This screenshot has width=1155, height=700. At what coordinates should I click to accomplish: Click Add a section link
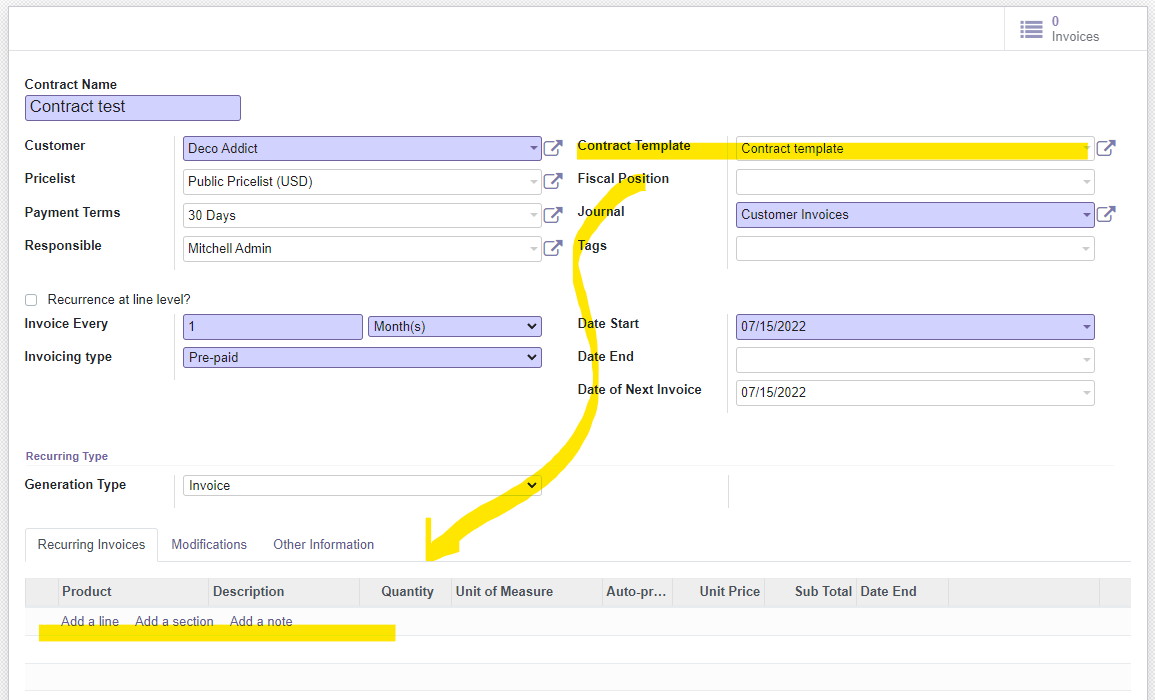174,621
